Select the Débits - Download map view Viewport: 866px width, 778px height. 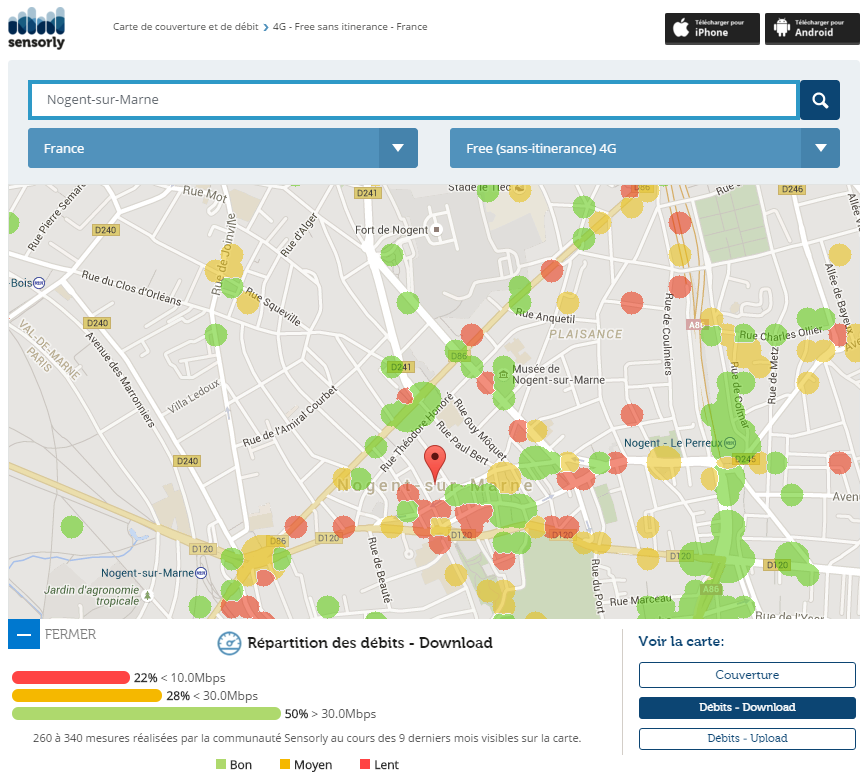pos(747,707)
